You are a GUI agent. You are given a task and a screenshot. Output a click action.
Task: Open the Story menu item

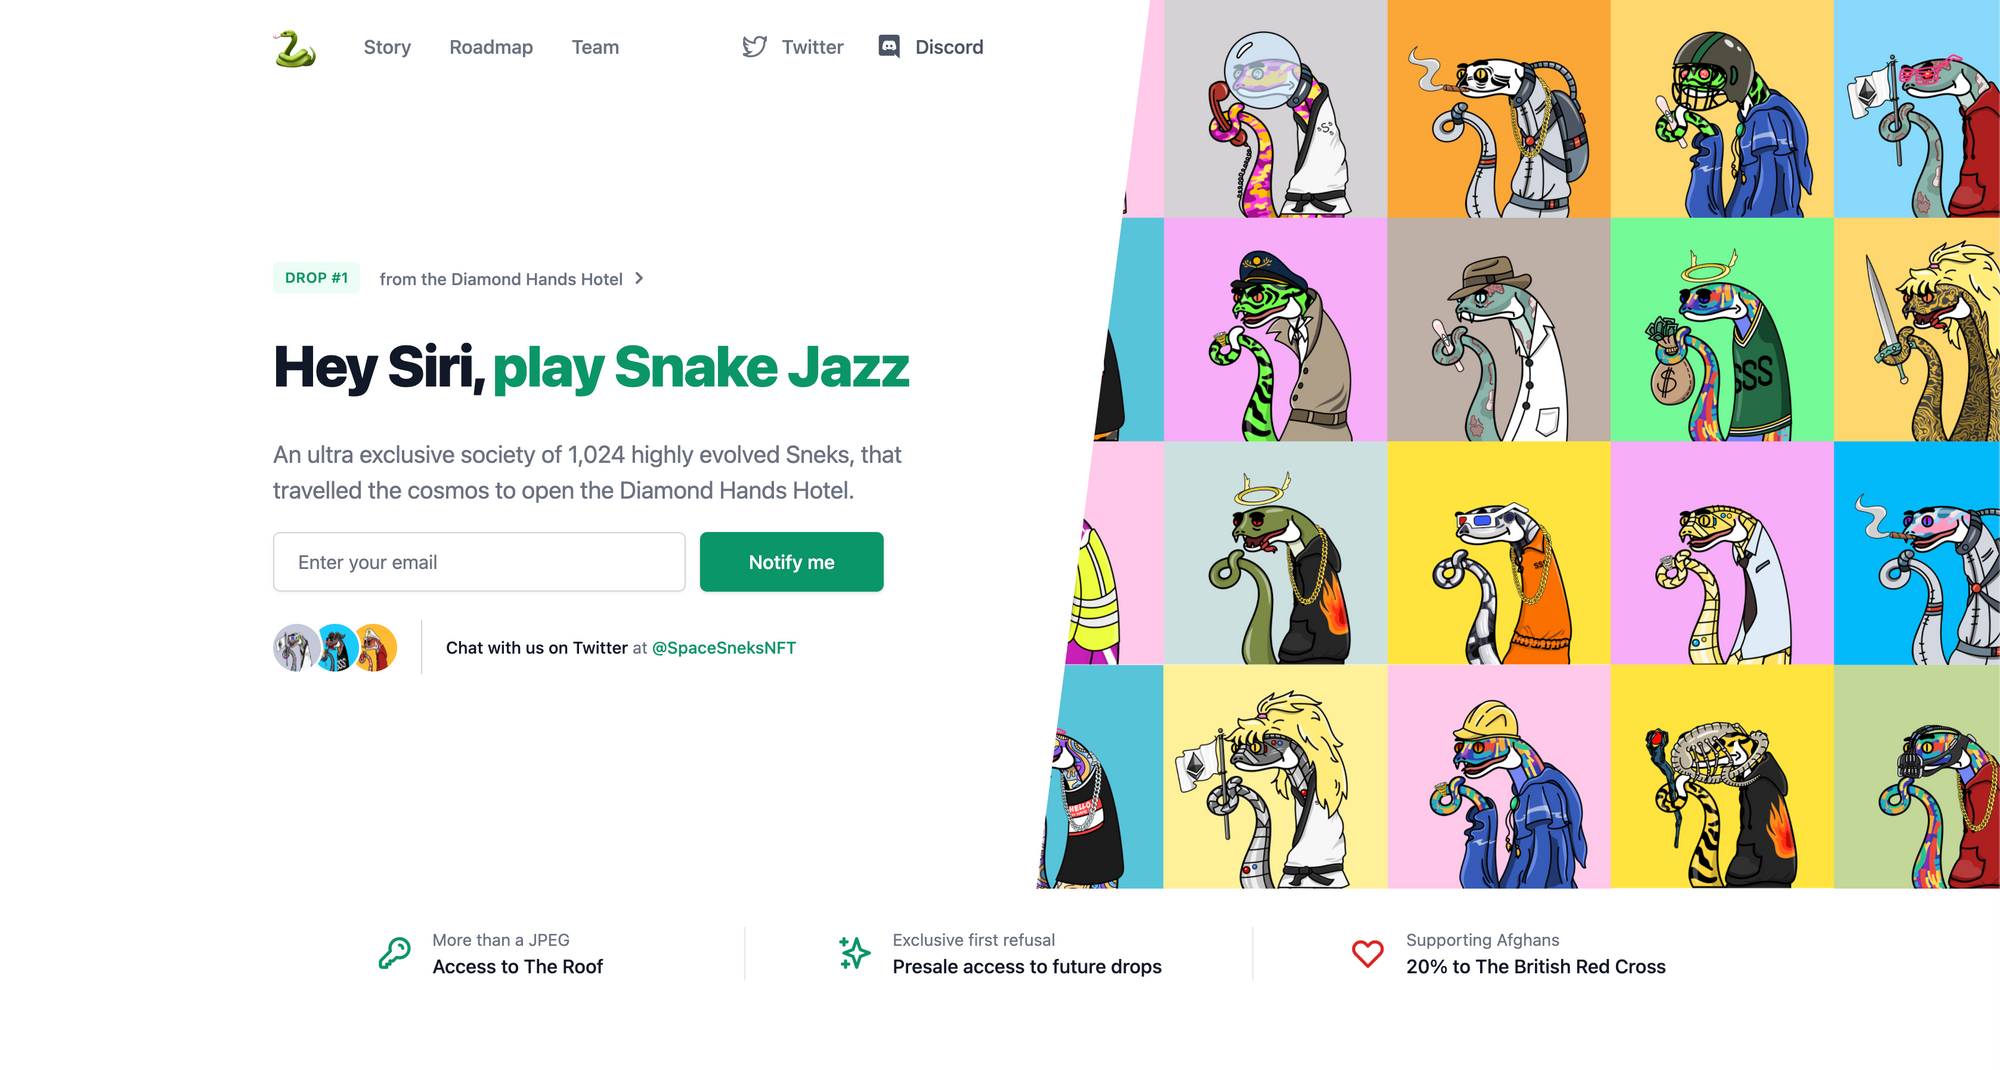387,47
